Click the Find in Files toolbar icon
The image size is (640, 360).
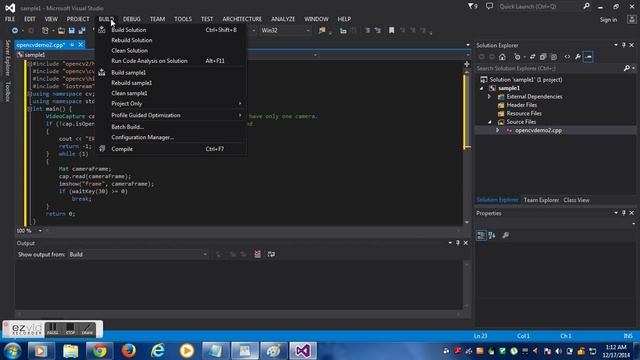click(x=322, y=31)
